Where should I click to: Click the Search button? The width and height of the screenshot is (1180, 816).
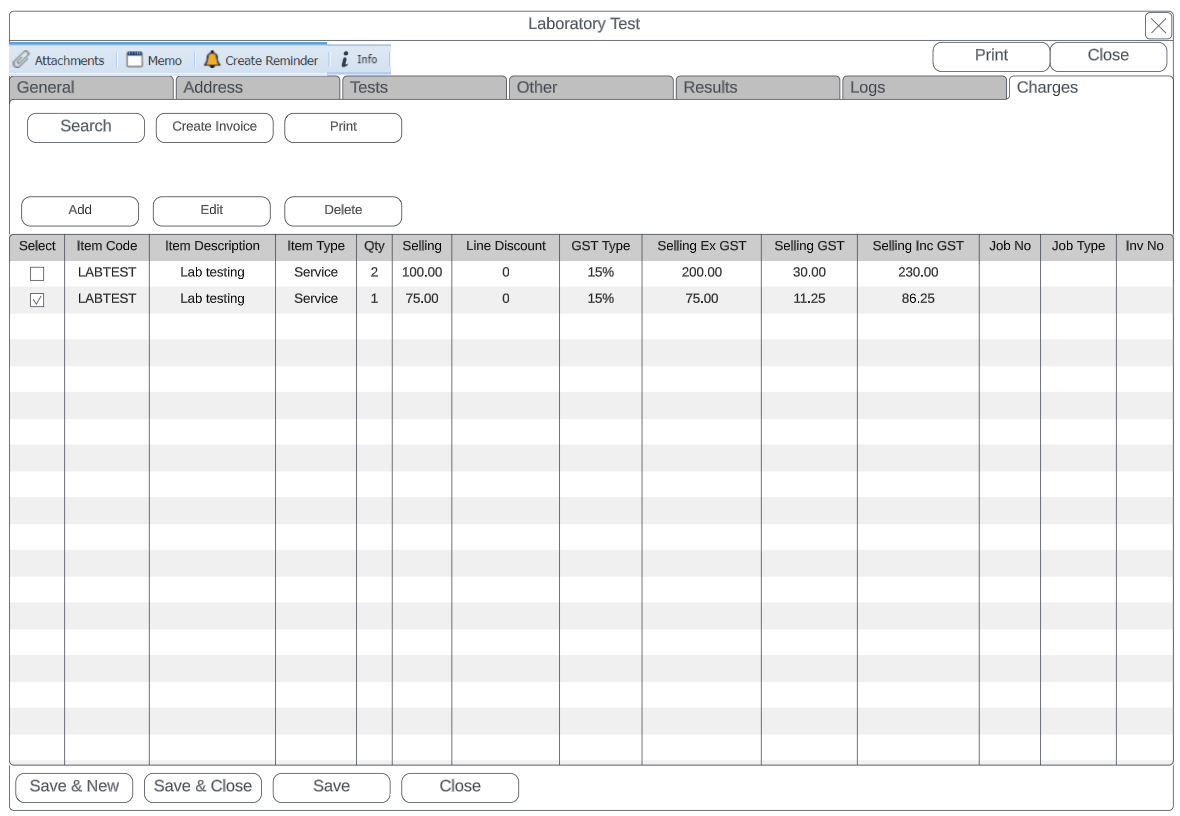pos(86,127)
